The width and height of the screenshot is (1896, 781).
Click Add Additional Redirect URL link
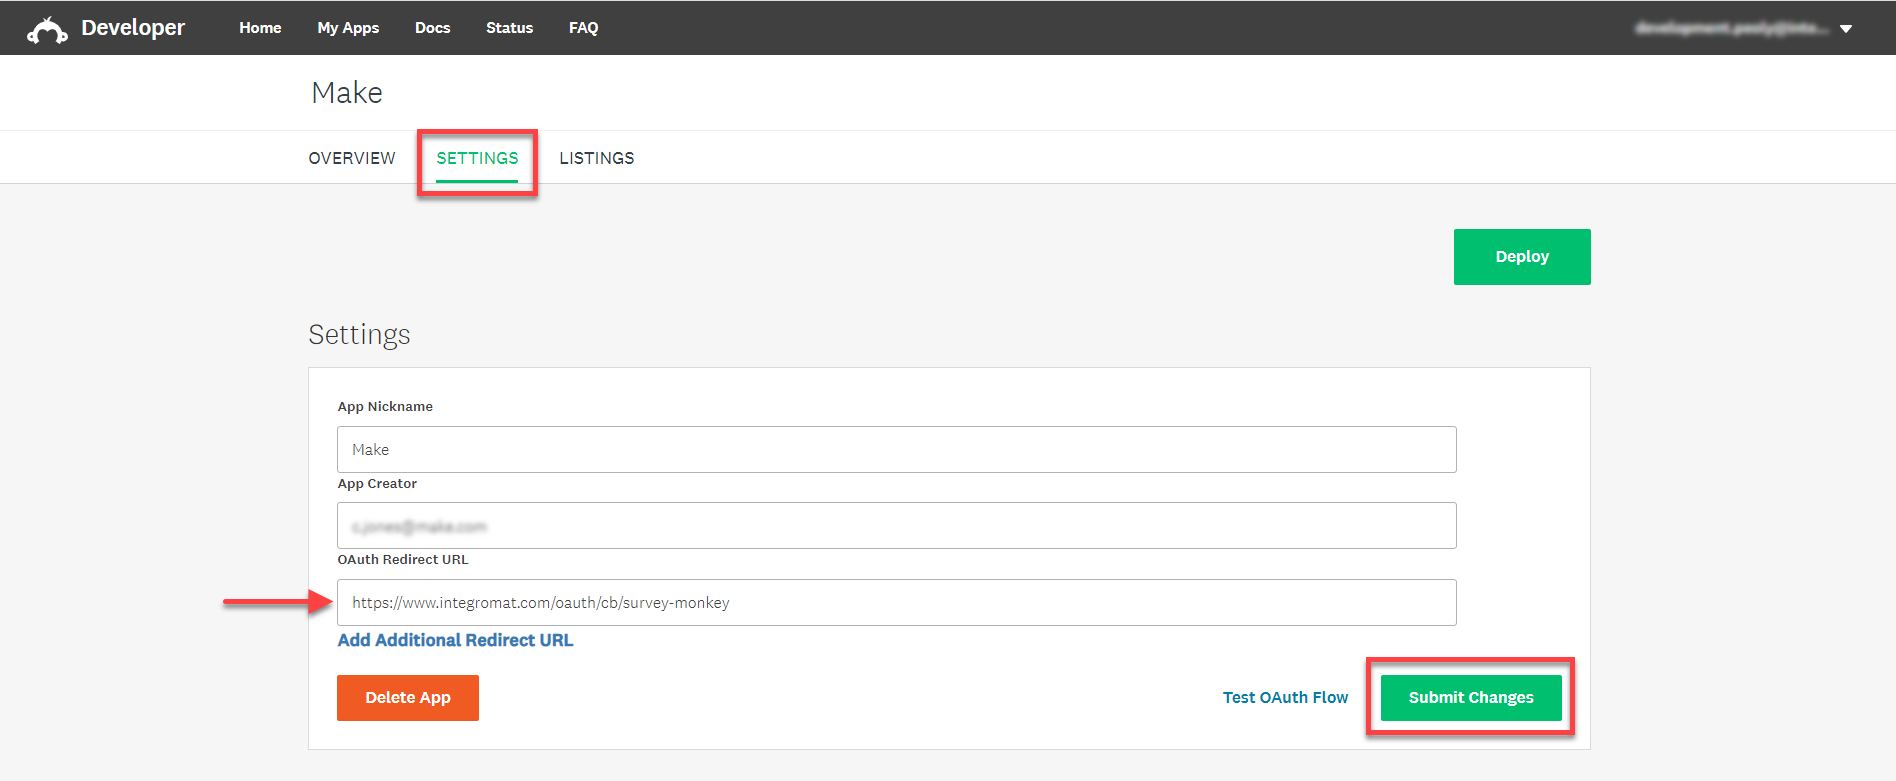click(x=455, y=640)
